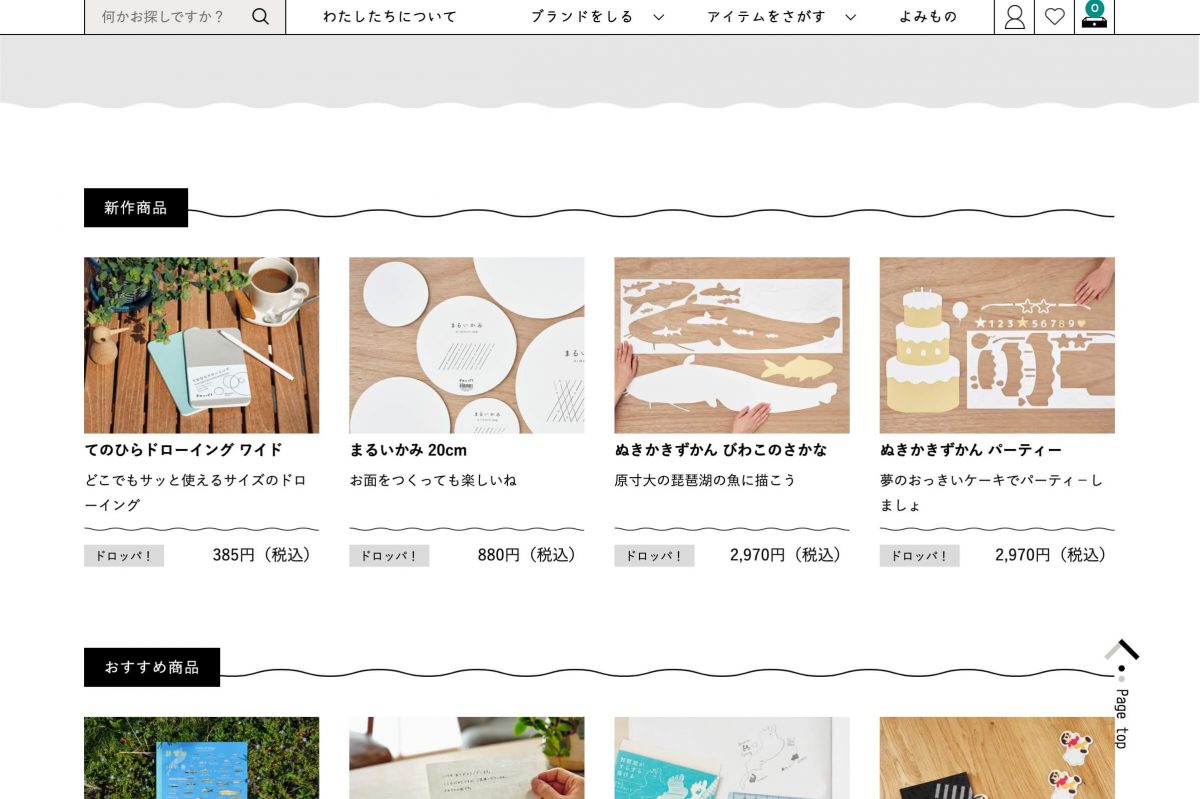1200x799 pixels.
Task: Open the shopping cart icon
Action: (1094, 16)
